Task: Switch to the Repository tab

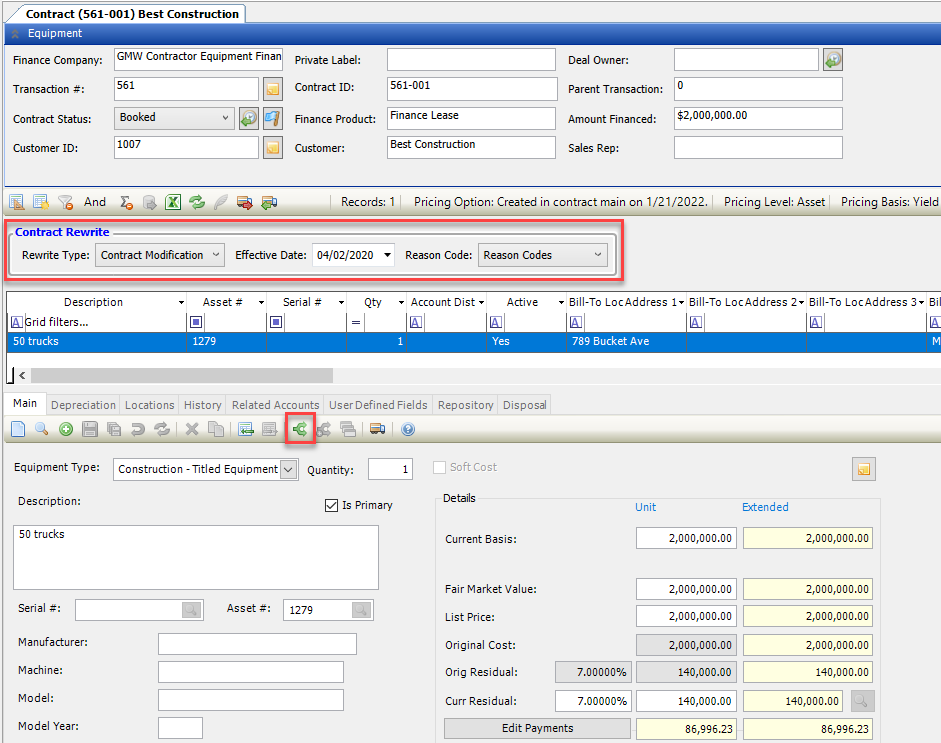Action: pos(466,405)
